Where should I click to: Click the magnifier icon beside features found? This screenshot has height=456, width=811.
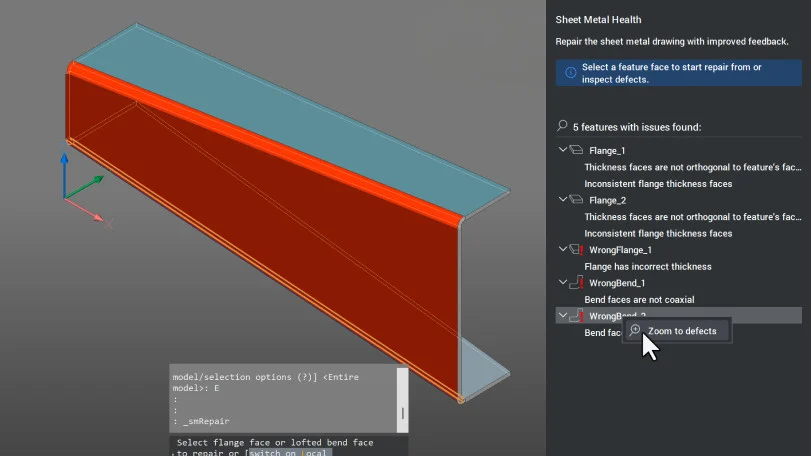click(562, 126)
